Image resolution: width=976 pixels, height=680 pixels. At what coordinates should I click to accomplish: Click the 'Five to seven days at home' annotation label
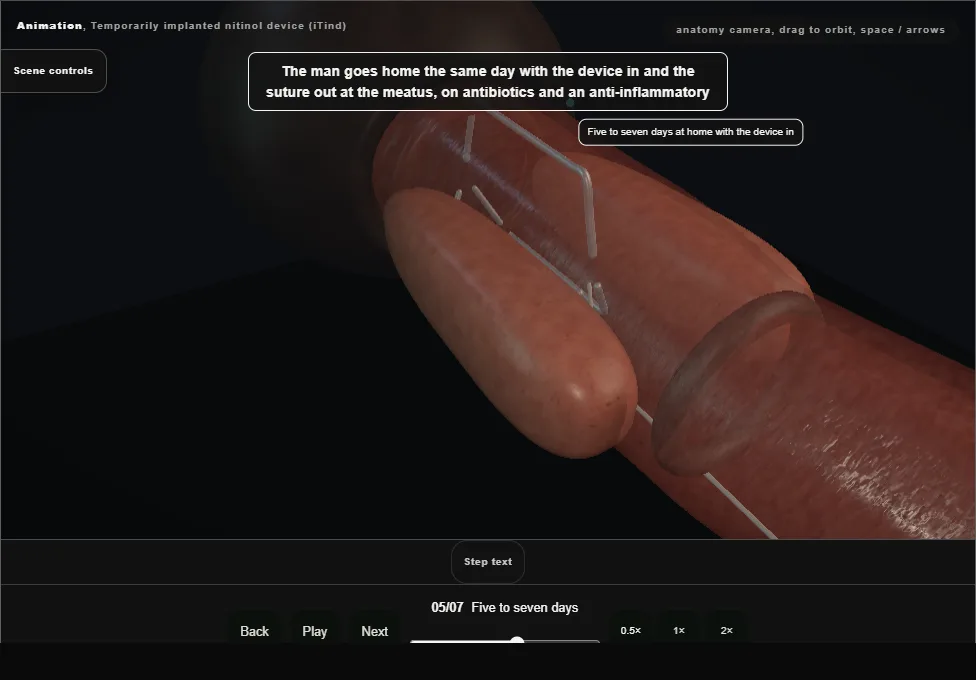[690, 132]
